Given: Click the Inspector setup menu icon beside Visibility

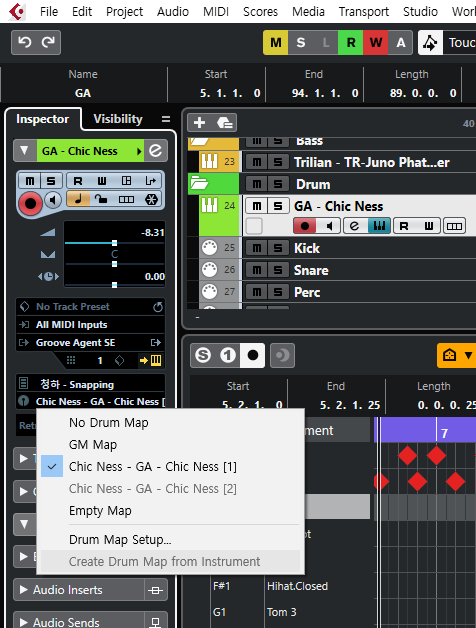Looking at the screenshot, I should coord(166,119).
